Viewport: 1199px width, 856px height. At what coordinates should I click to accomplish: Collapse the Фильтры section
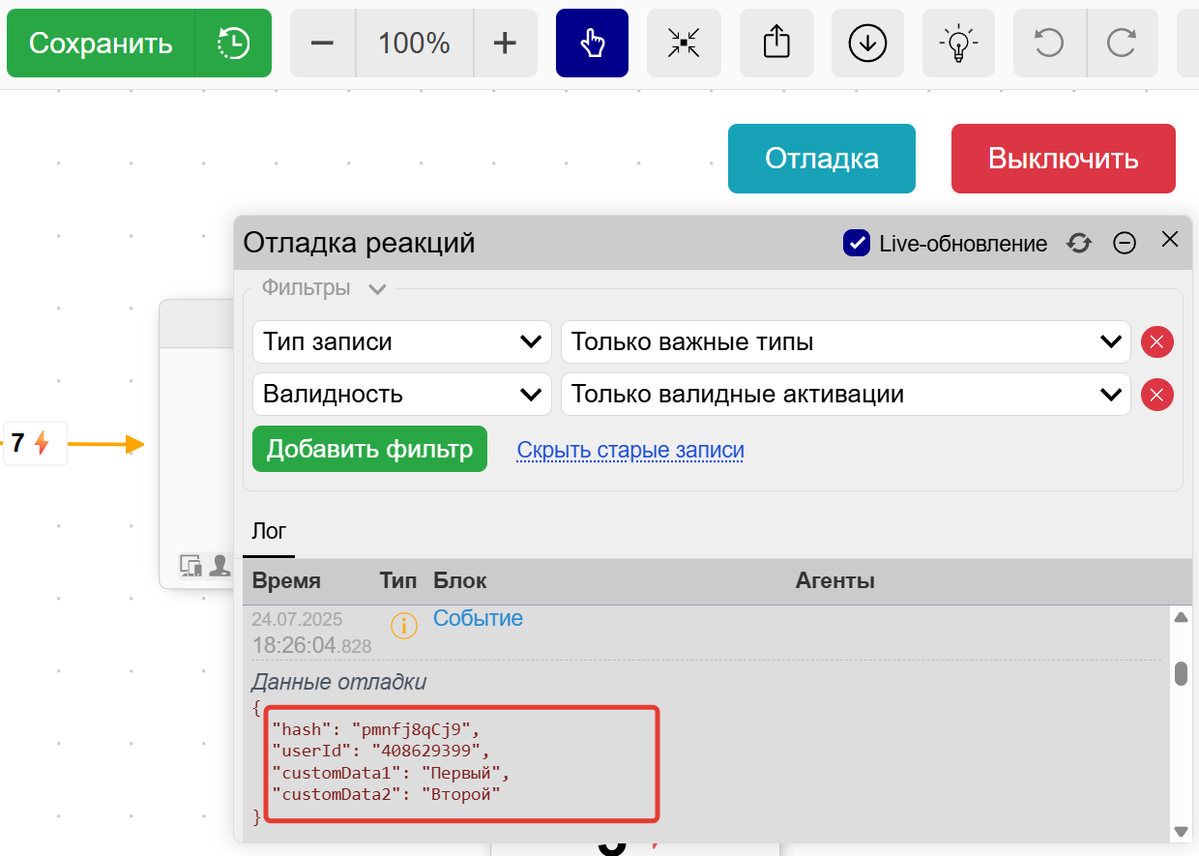pyautogui.click(x=377, y=289)
